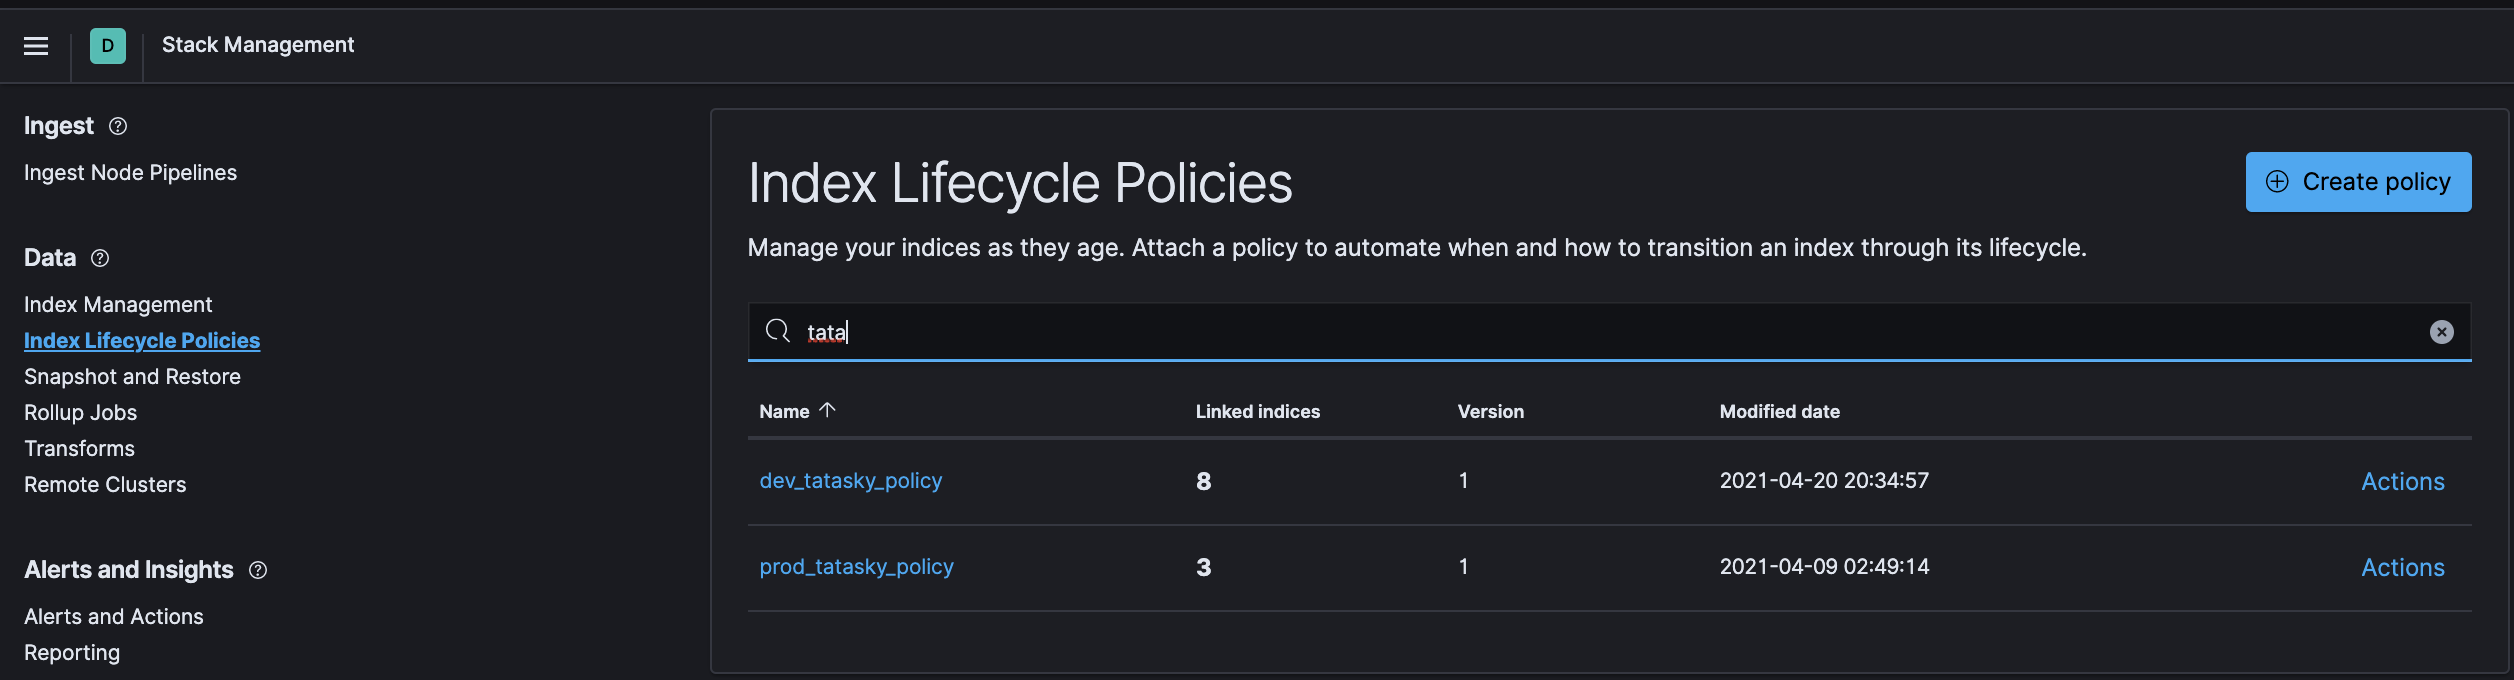Click the green D space avatar
Image resolution: width=2514 pixels, height=680 pixels.
point(108,46)
